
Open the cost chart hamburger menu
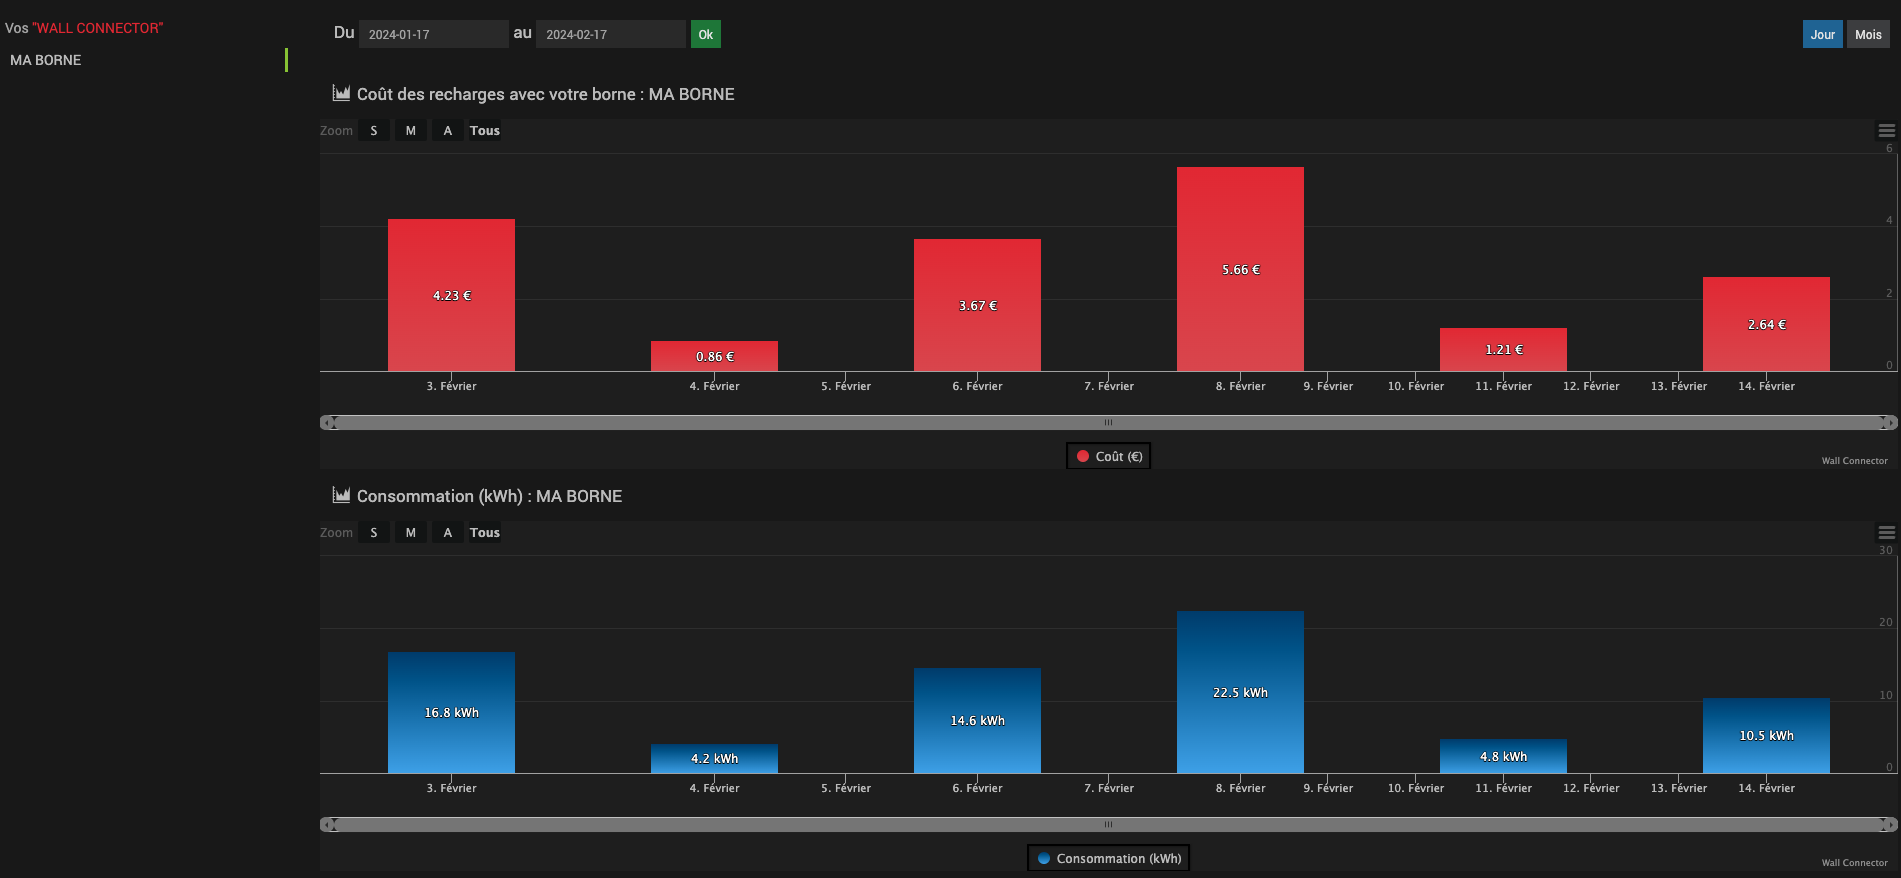[1886, 131]
